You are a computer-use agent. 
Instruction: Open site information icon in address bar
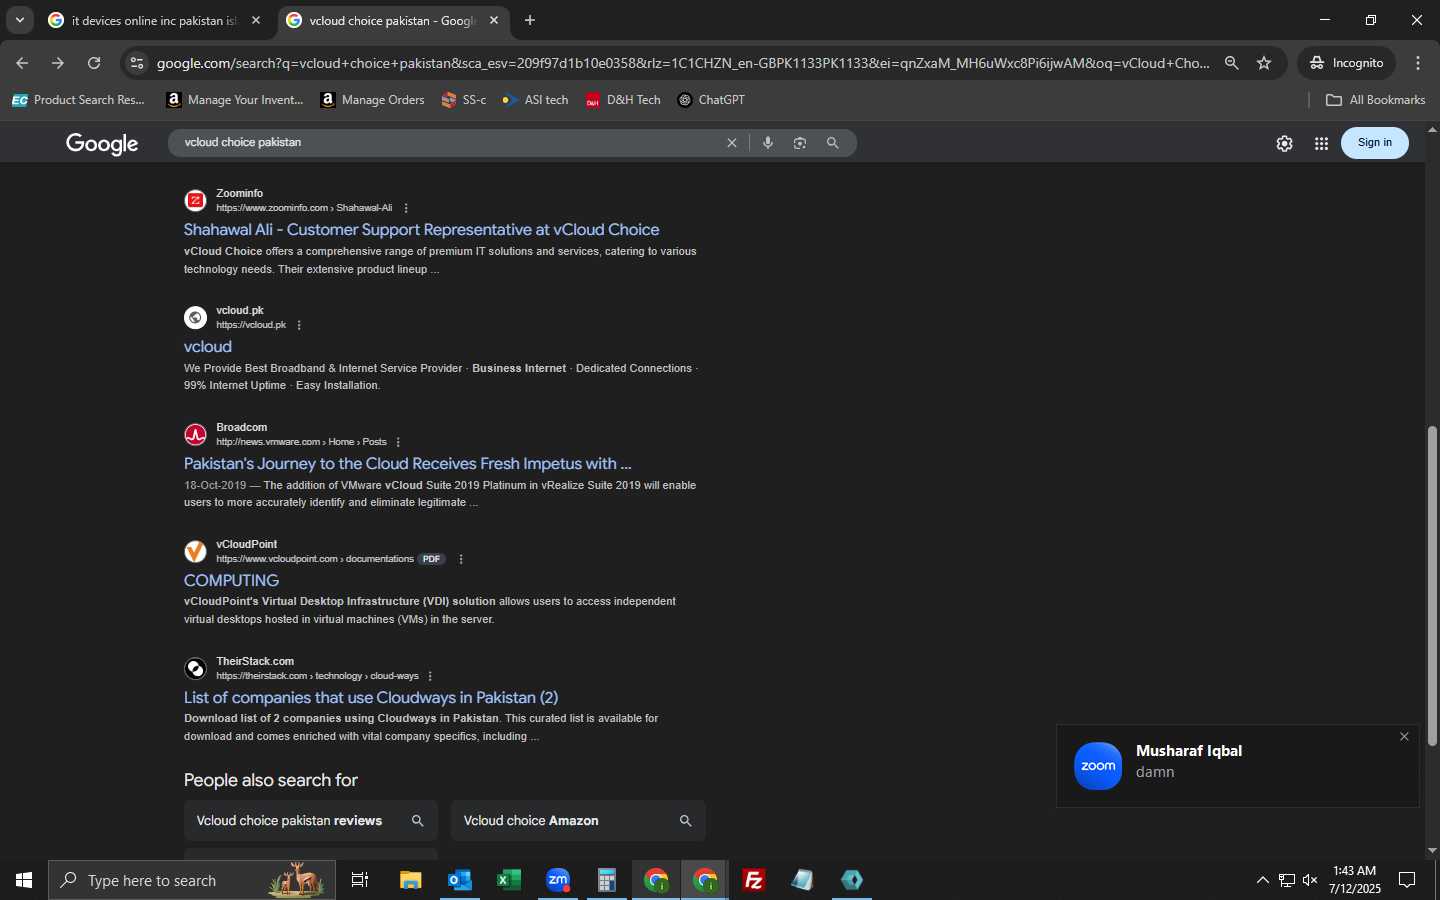[x=137, y=63]
